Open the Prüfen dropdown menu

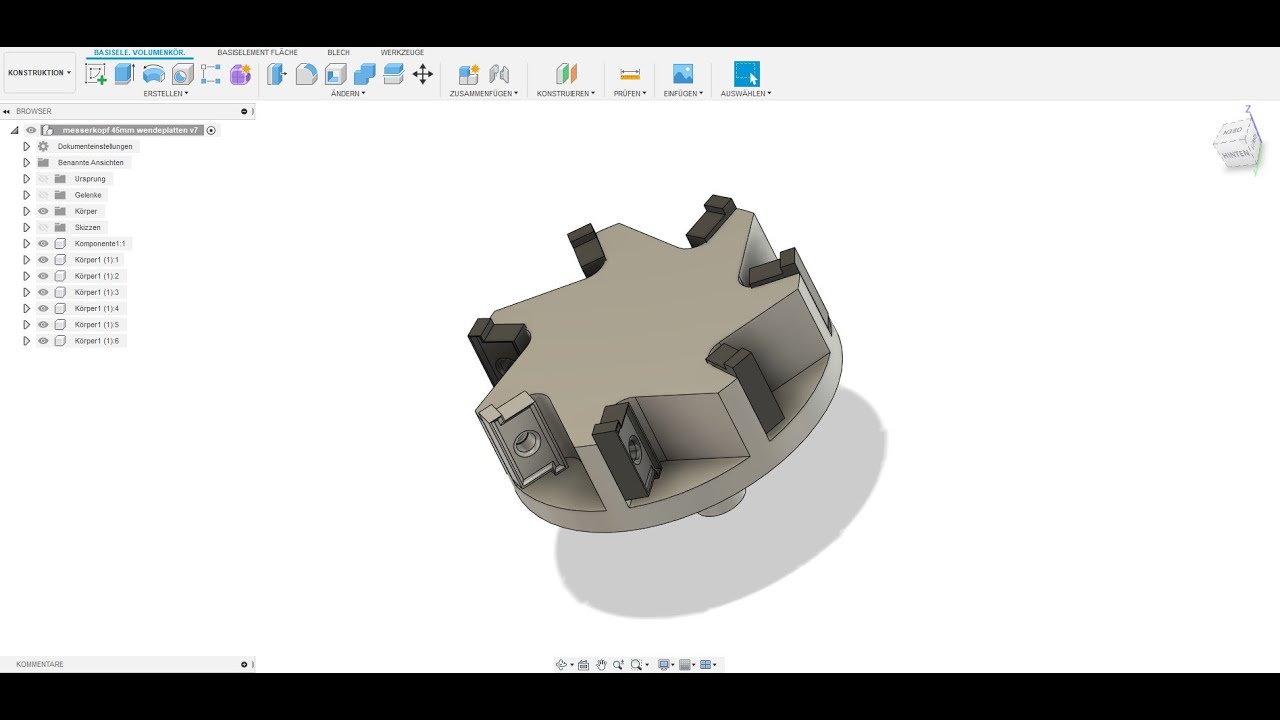point(630,93)
